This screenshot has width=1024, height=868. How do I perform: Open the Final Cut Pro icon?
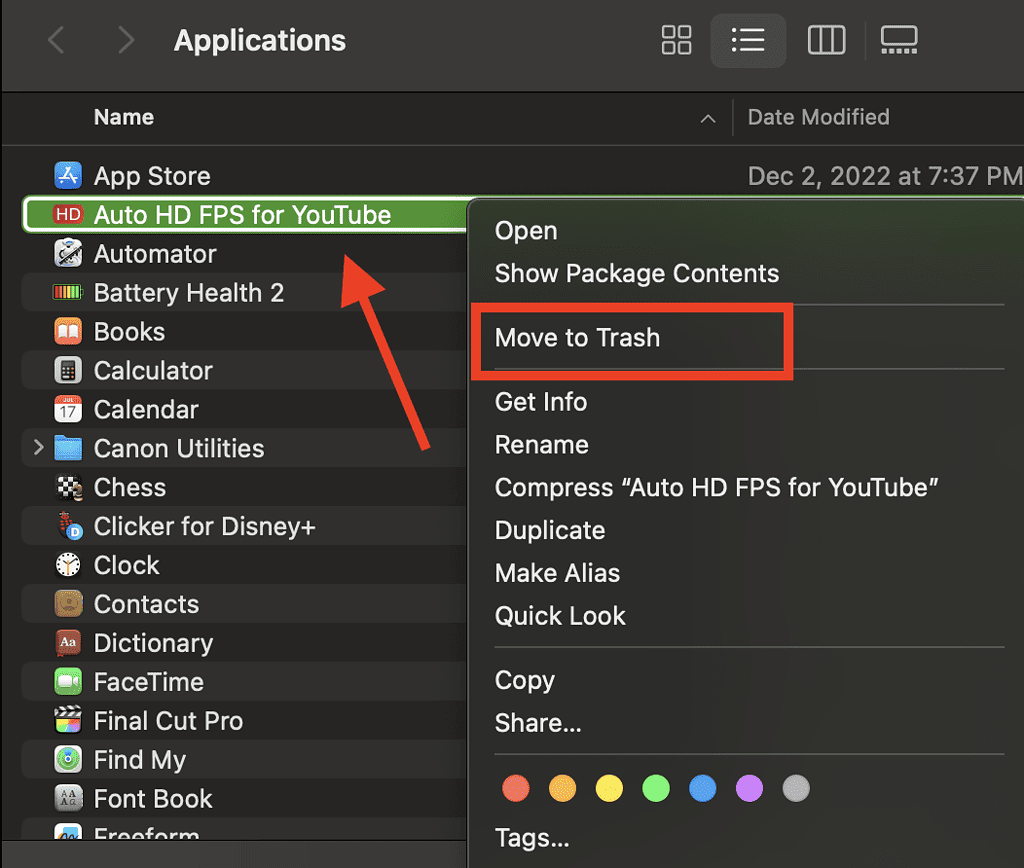[66, 720]
